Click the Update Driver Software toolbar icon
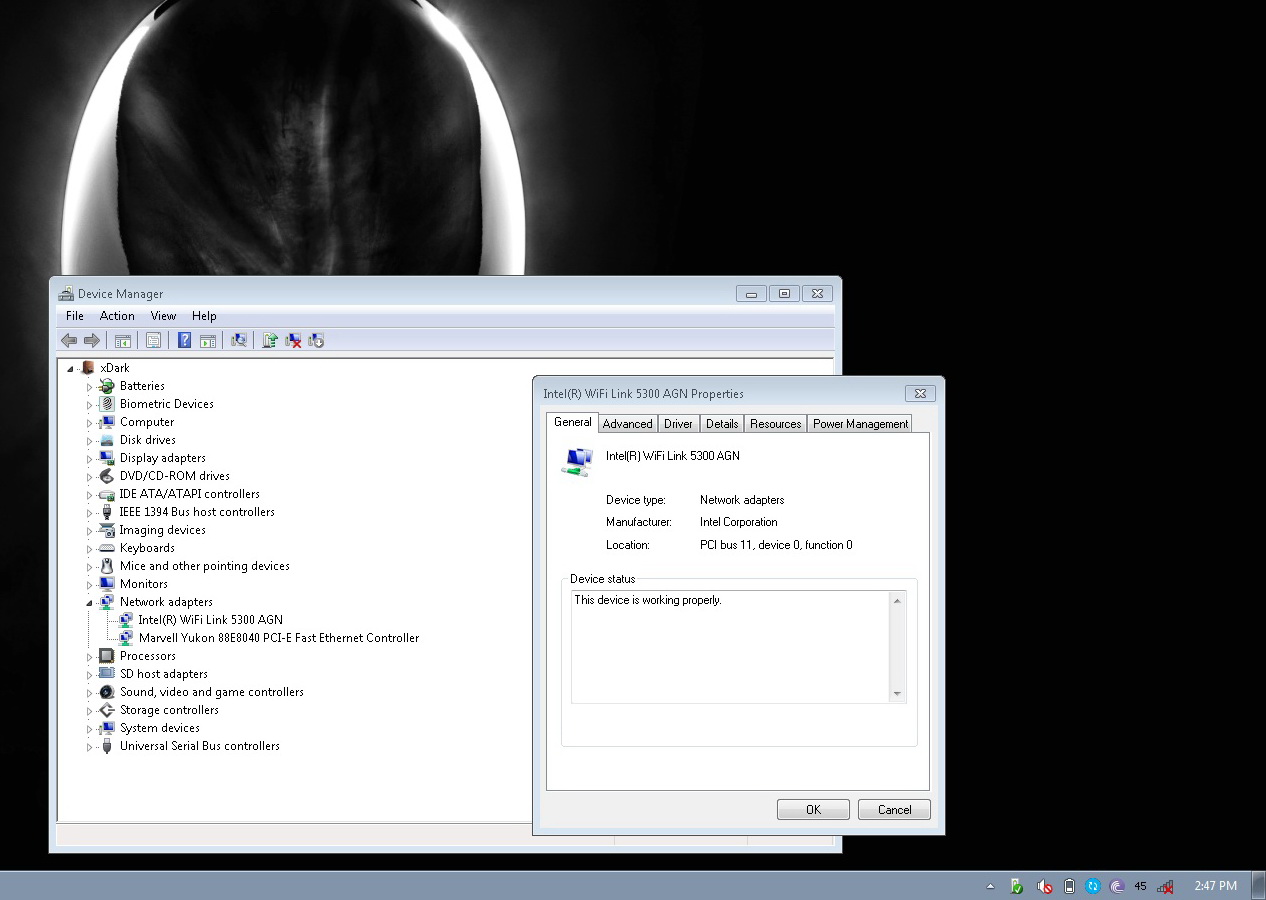 pyautogui.click(x=269, y=341)
